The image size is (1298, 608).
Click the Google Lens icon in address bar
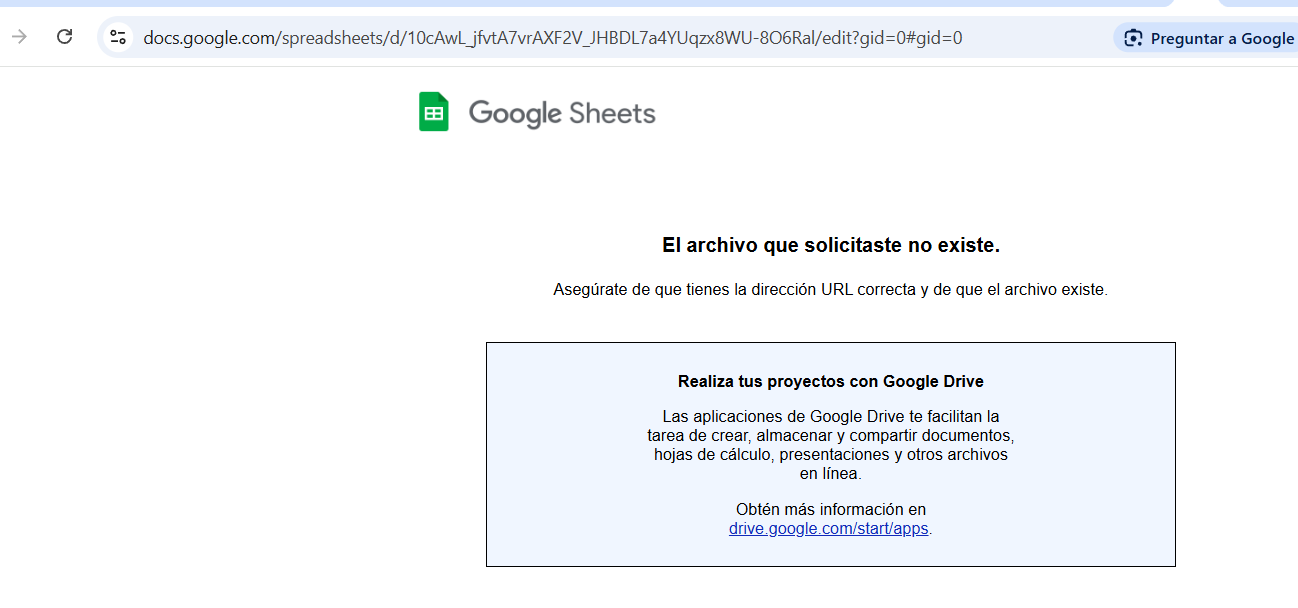1133,39
